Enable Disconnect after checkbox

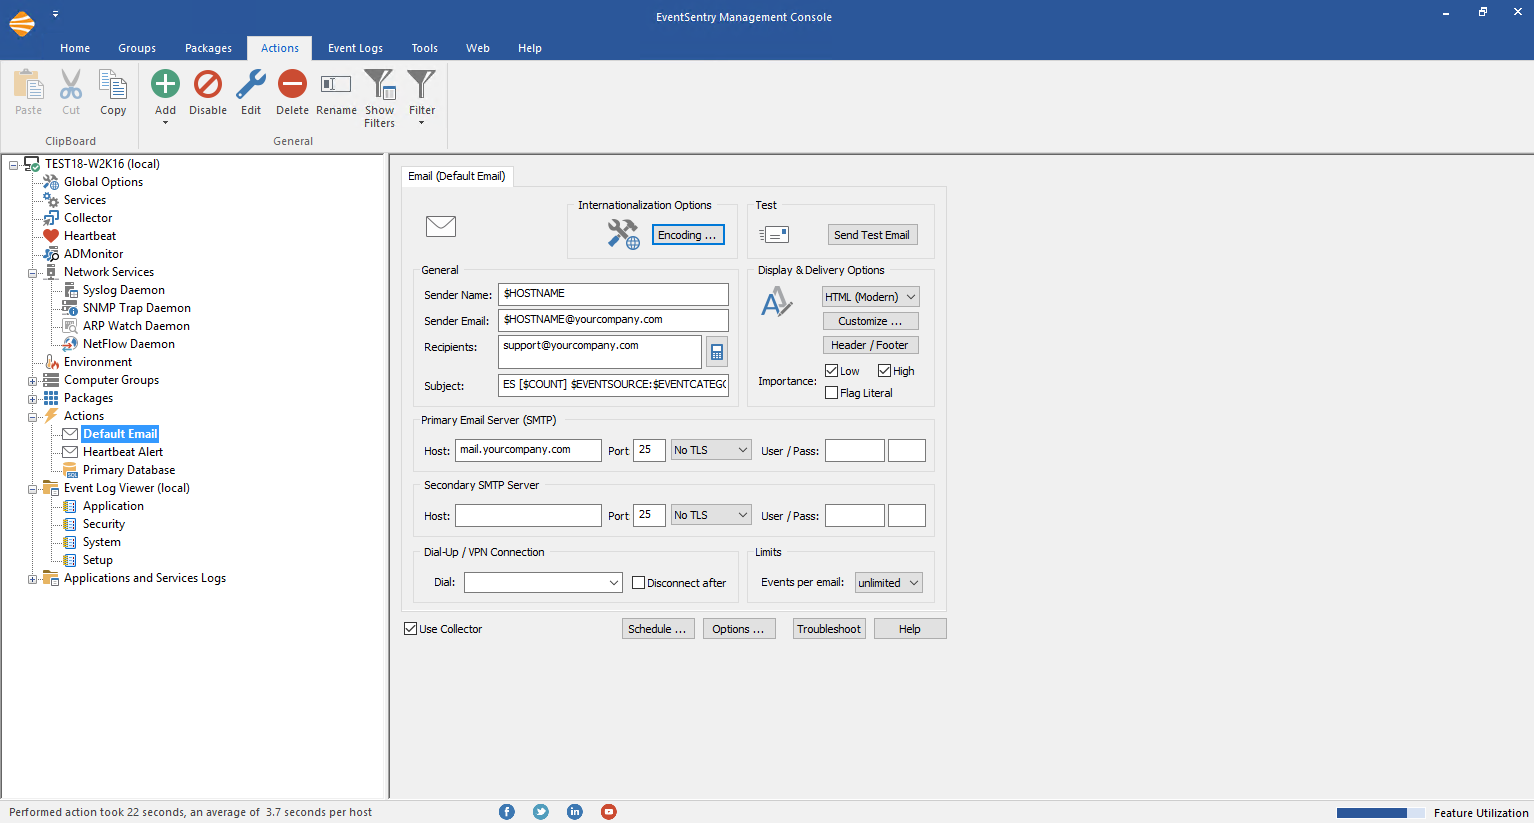(638, 583)
